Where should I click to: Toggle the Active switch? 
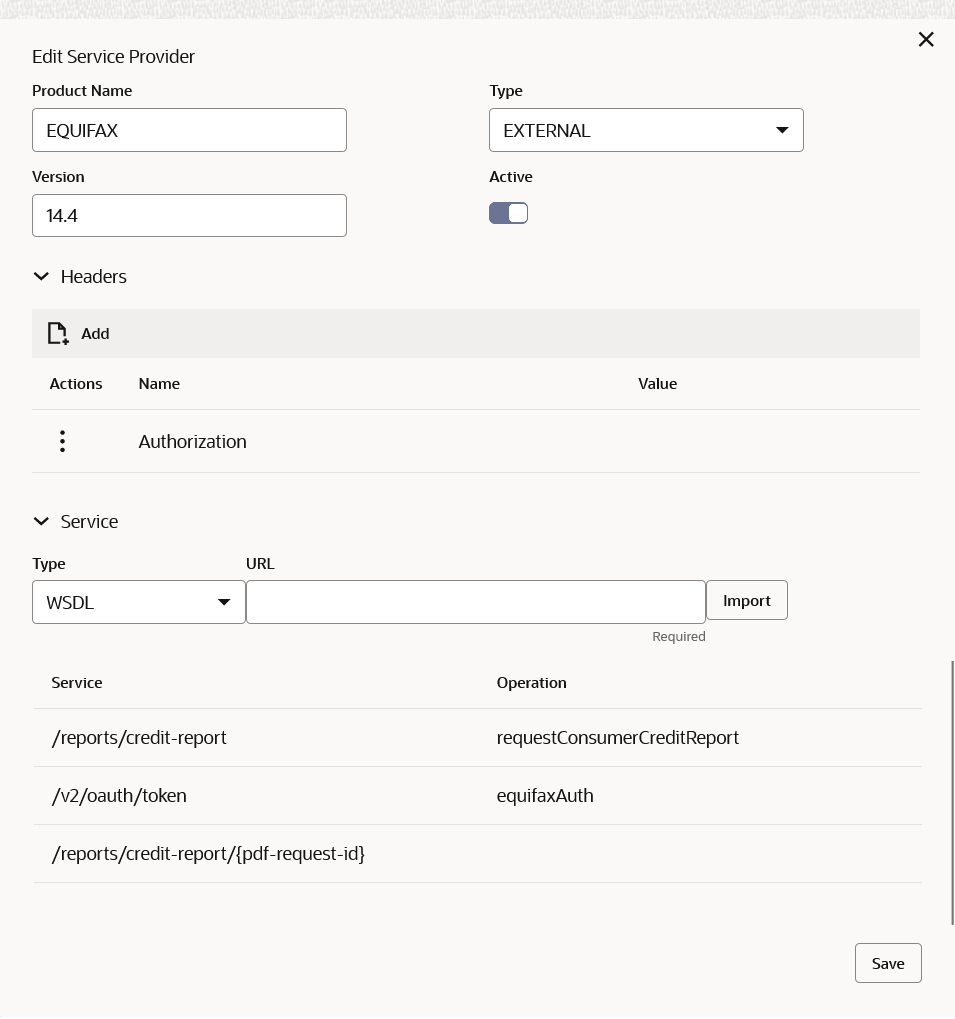point(508,213)
